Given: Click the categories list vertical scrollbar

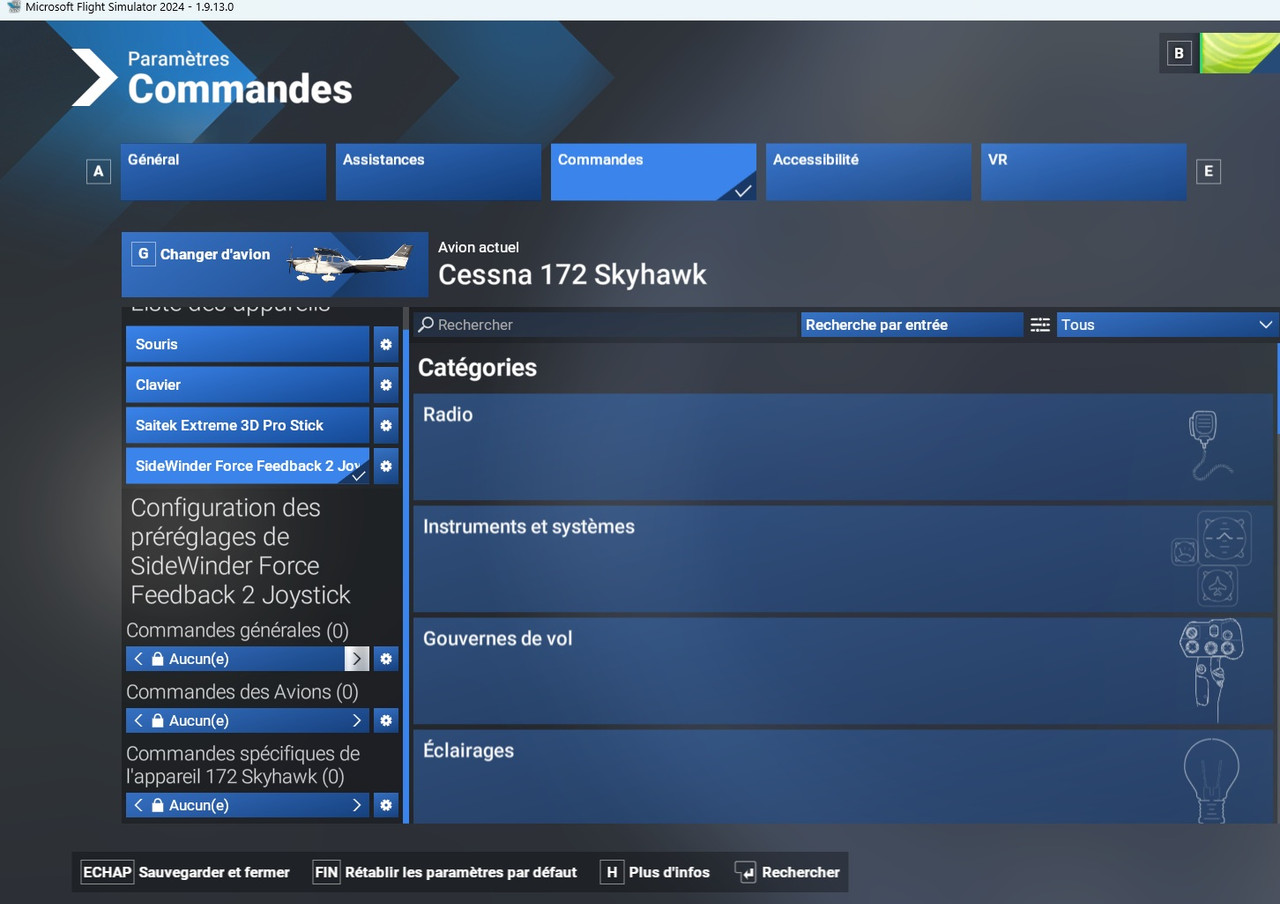Looking at the screenshot, I should (x=1277, y=390).
